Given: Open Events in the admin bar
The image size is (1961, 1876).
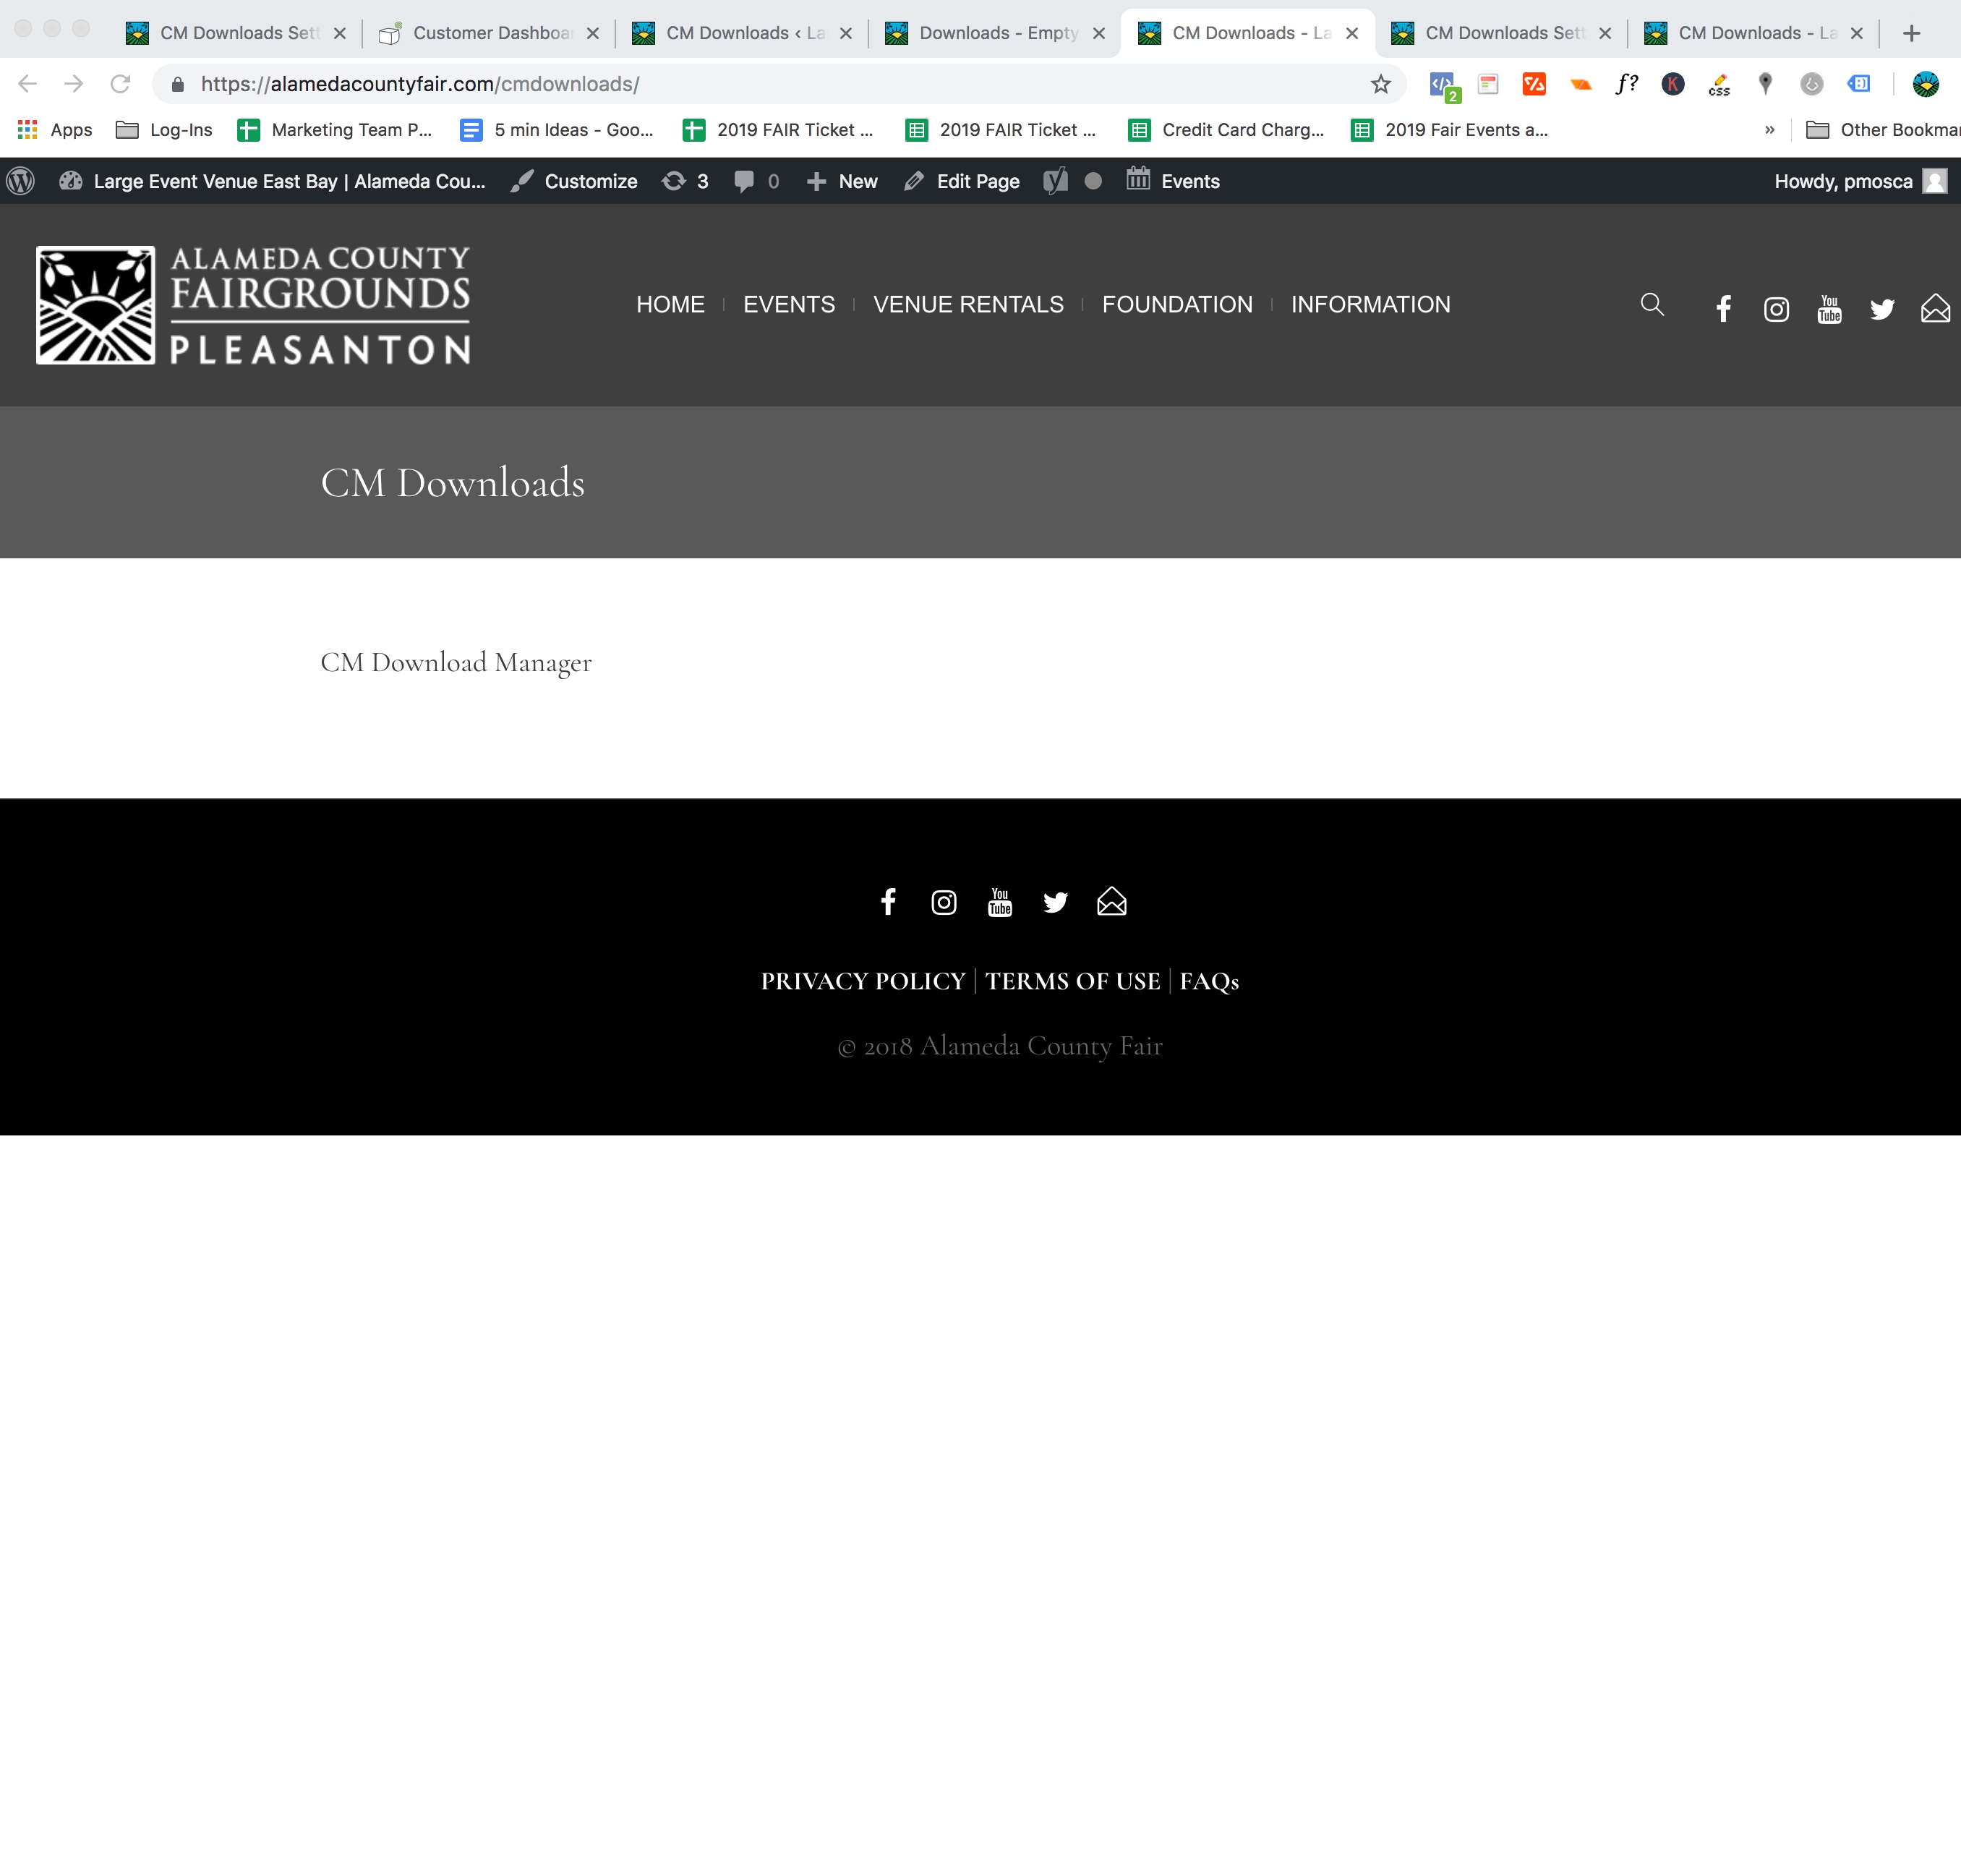Looking at the screenshot, I should pos(1173,181).
